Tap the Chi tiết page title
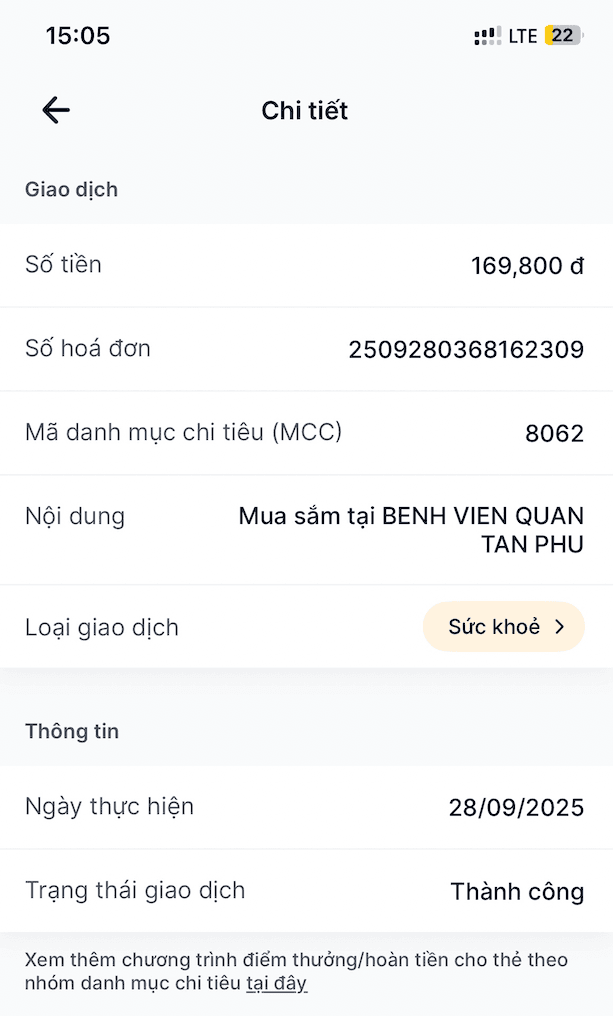 (305, 110)
